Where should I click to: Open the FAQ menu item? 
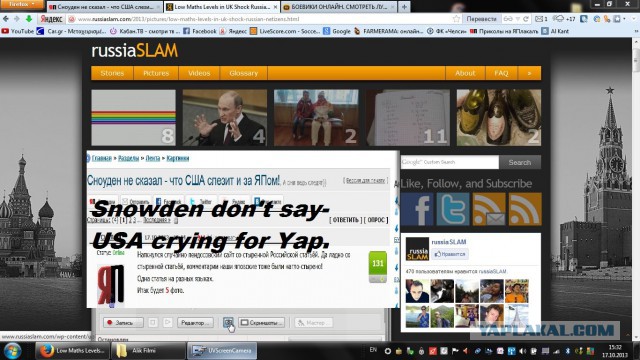click(501, 73)
